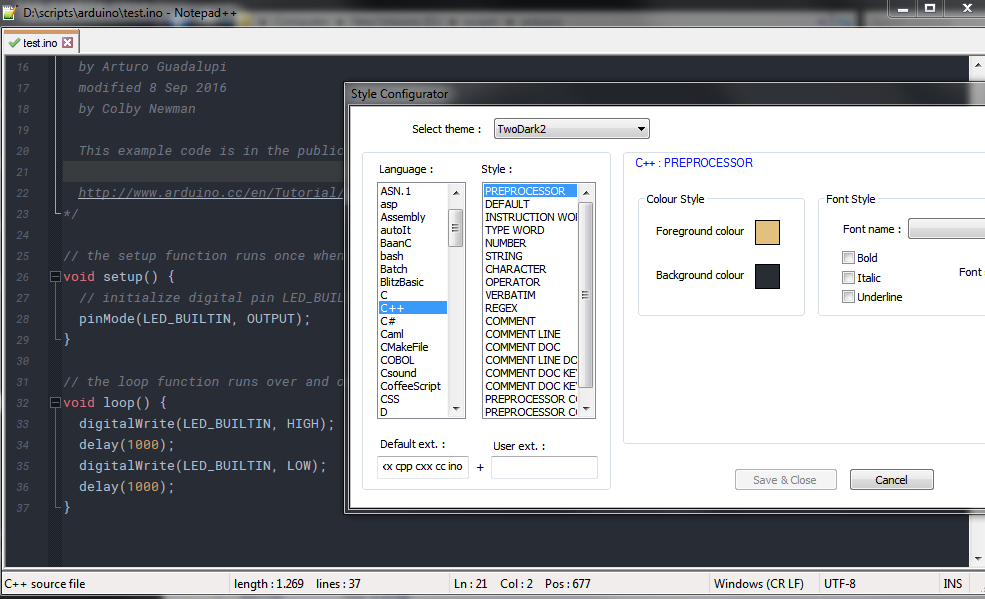Select Csound in the Language list

(398, 373)
